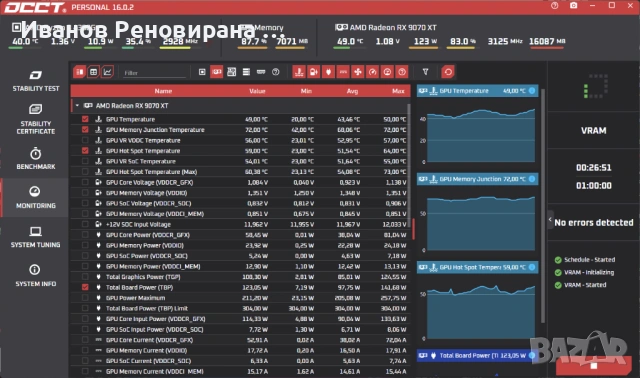The image size is (640, 378).
Task: Reset min/max values with refresh button
Action: pos(448,72)
